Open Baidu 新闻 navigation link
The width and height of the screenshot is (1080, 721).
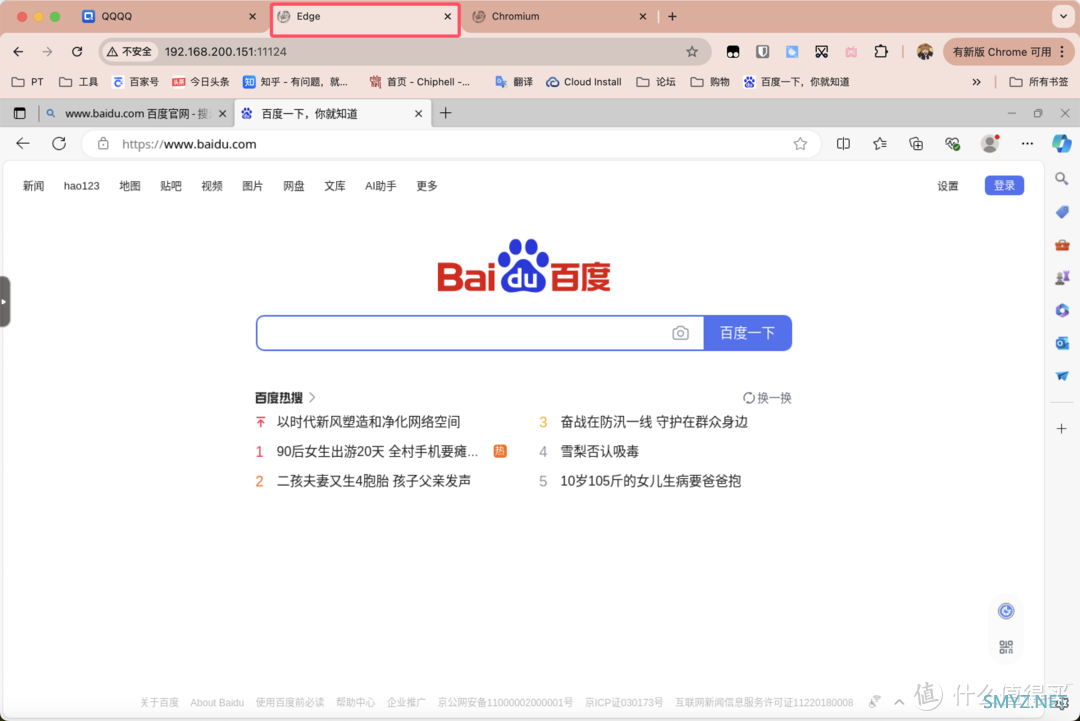click(x=33, y=186)
